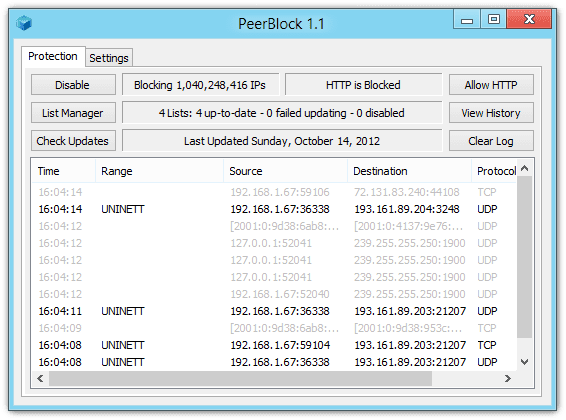Image resolution: width=566 pixels, height=420 pixels.
Task: Check for list updates
Action: tap(73, 141)
